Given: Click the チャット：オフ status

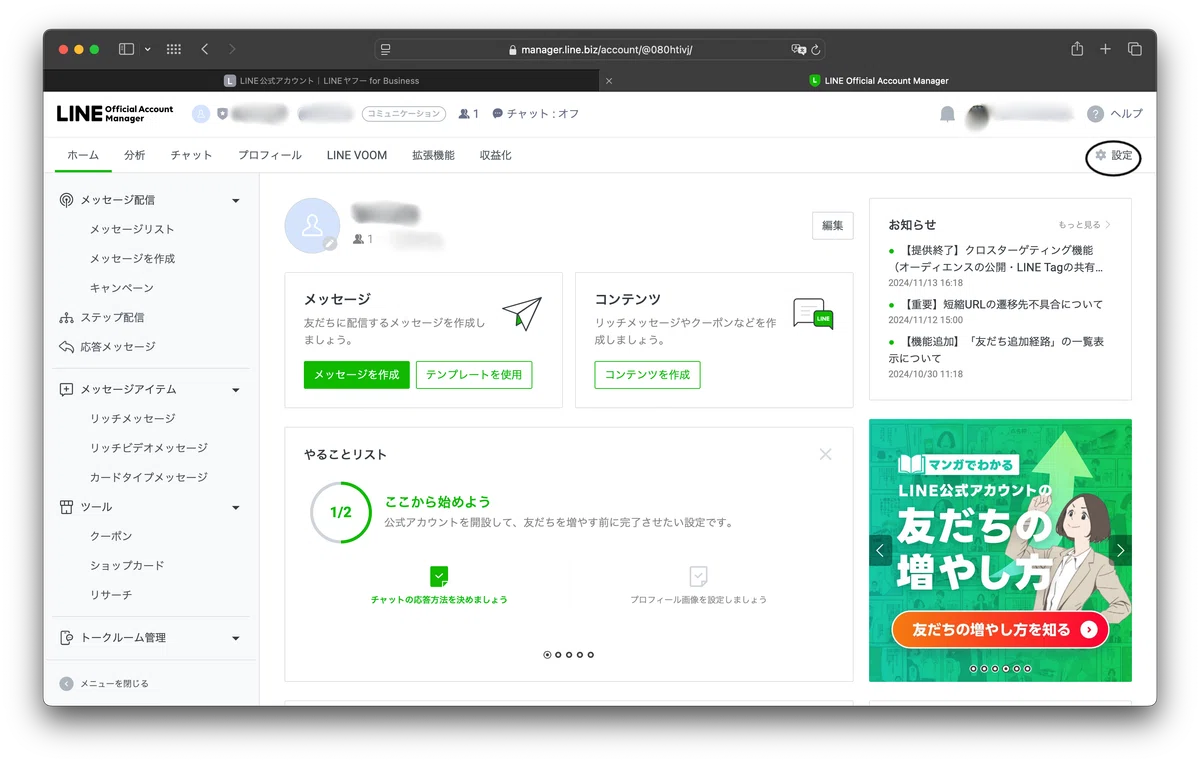Looking at the screenshot, I should [536, 114].
